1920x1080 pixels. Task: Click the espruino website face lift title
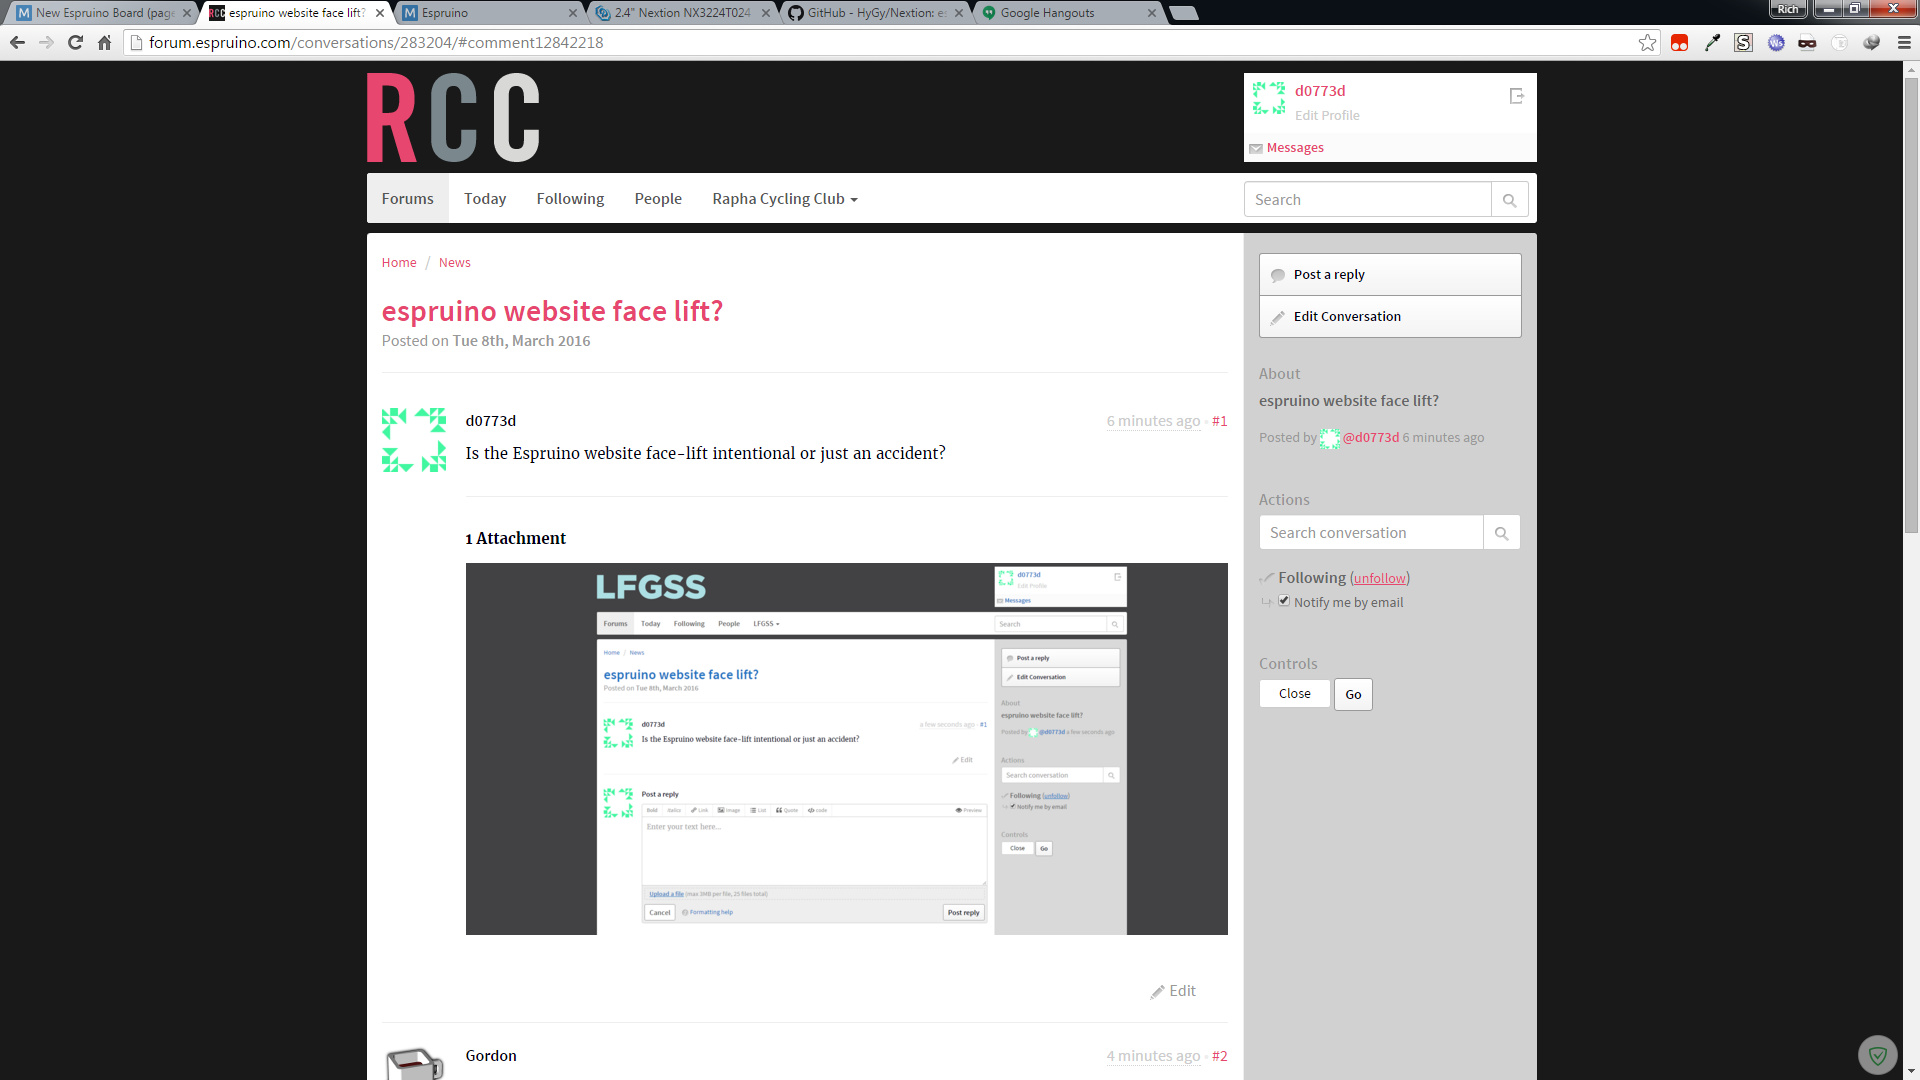click(552, 311)
